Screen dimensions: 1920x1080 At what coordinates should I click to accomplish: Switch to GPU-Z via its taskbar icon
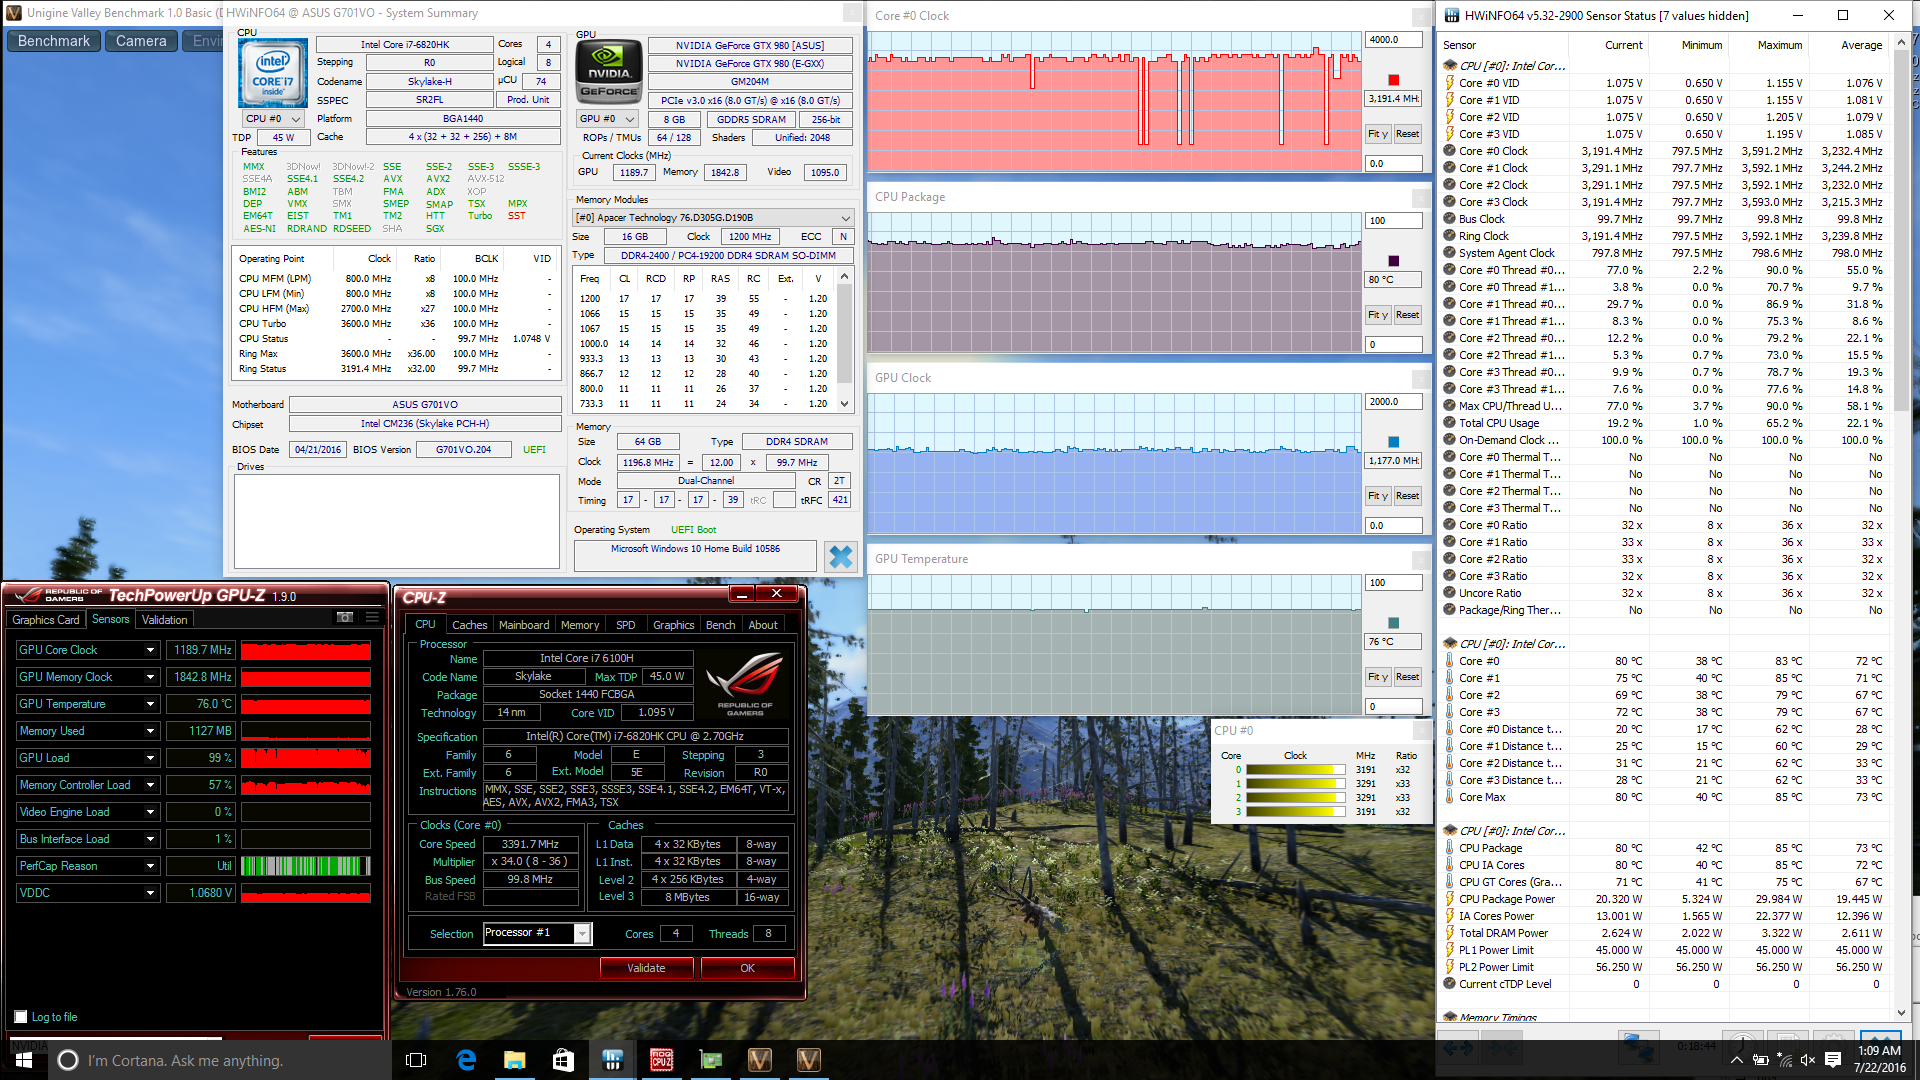(x=711, y=1060)
